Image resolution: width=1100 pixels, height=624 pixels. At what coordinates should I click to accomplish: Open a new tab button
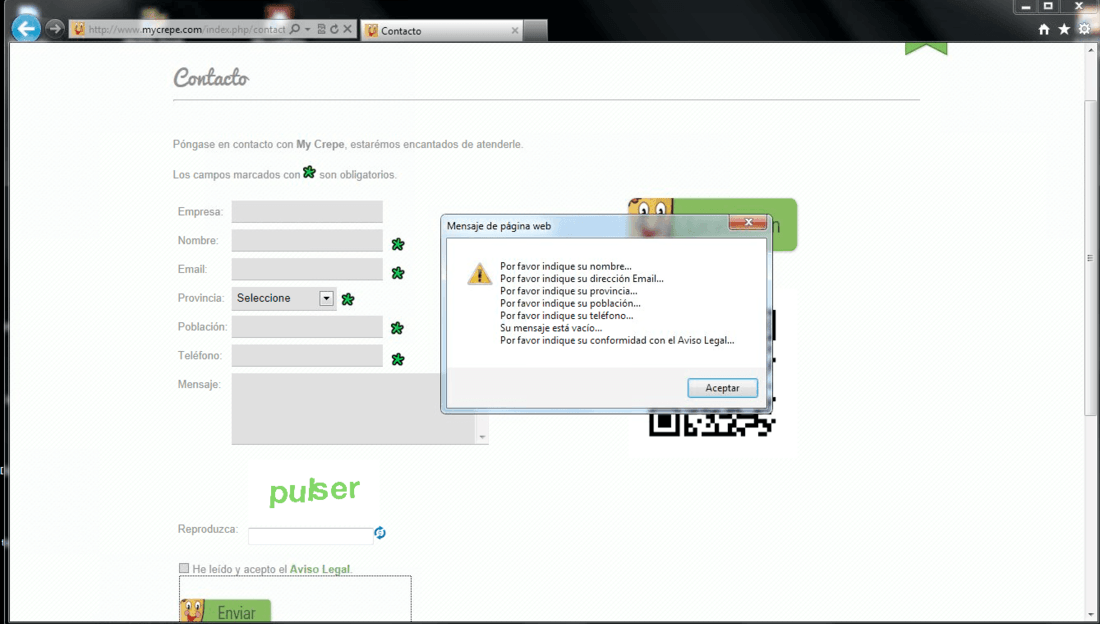tap(535, 31)
